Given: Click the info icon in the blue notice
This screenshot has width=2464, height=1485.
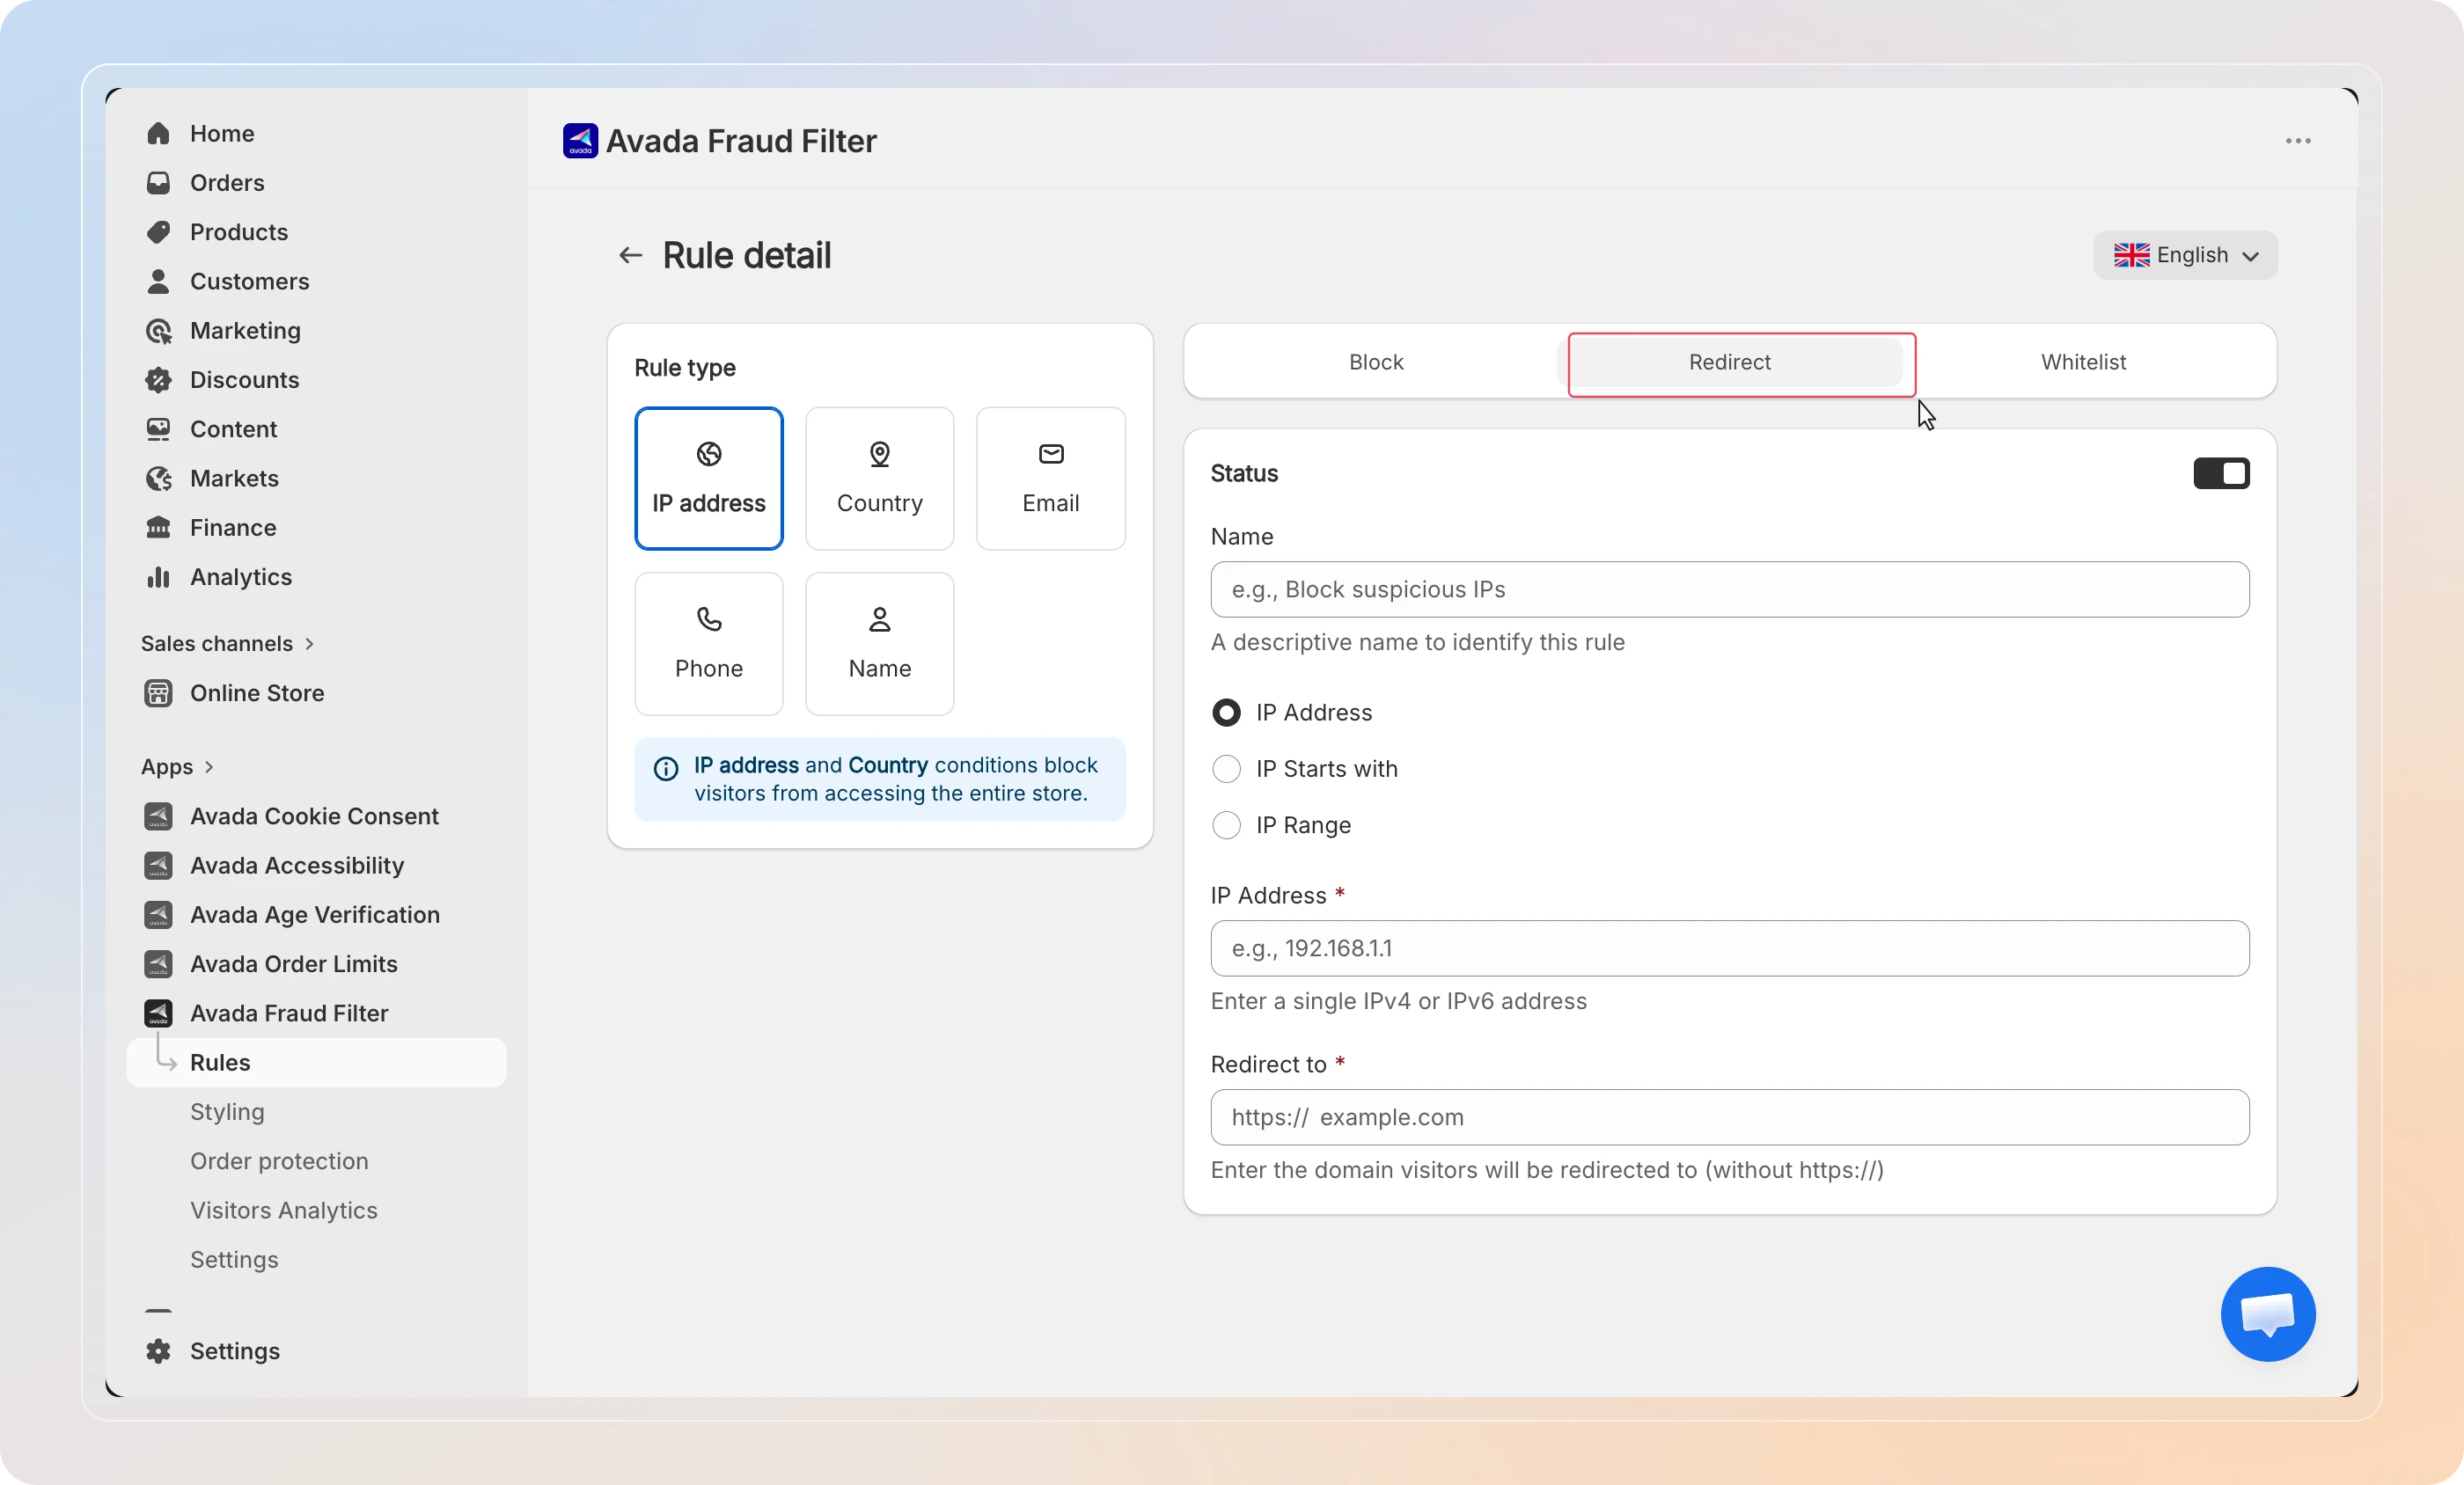Looking at the screenshot, I should 666,769.
